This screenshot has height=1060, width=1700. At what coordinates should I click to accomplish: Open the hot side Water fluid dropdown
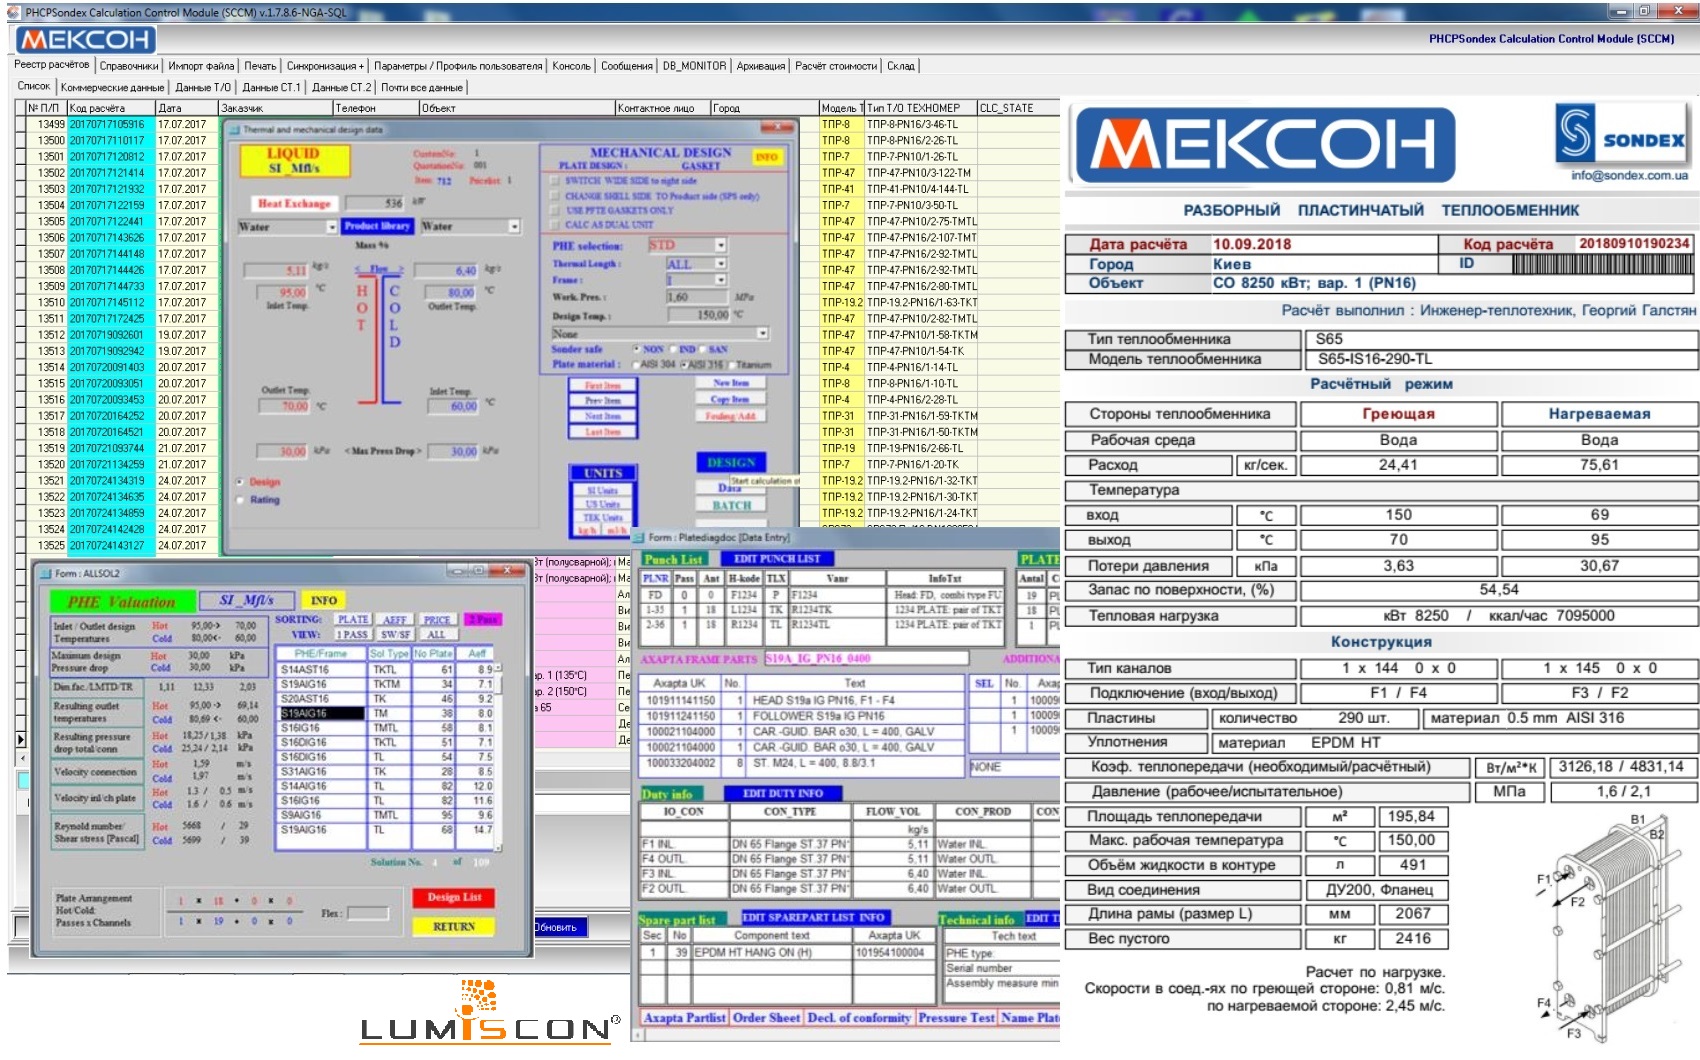332,227
